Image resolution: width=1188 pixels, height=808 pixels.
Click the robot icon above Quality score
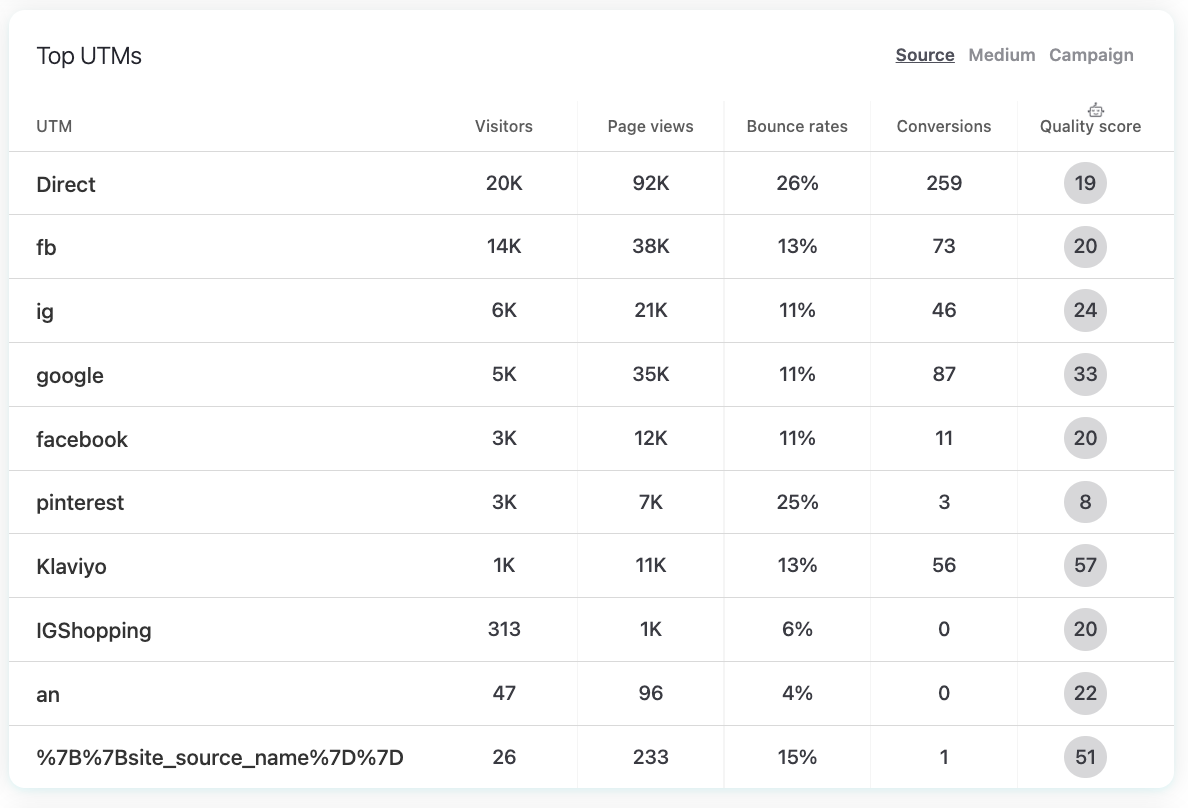[x=1096, y=110]
